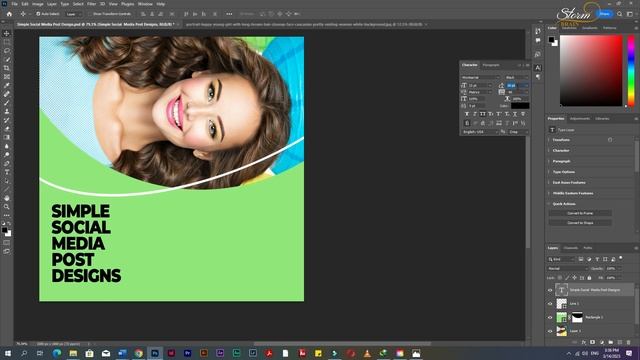This screenshot has width=640, height=360.
Task: Open the search icon near Share
Action: coord(620,14)
